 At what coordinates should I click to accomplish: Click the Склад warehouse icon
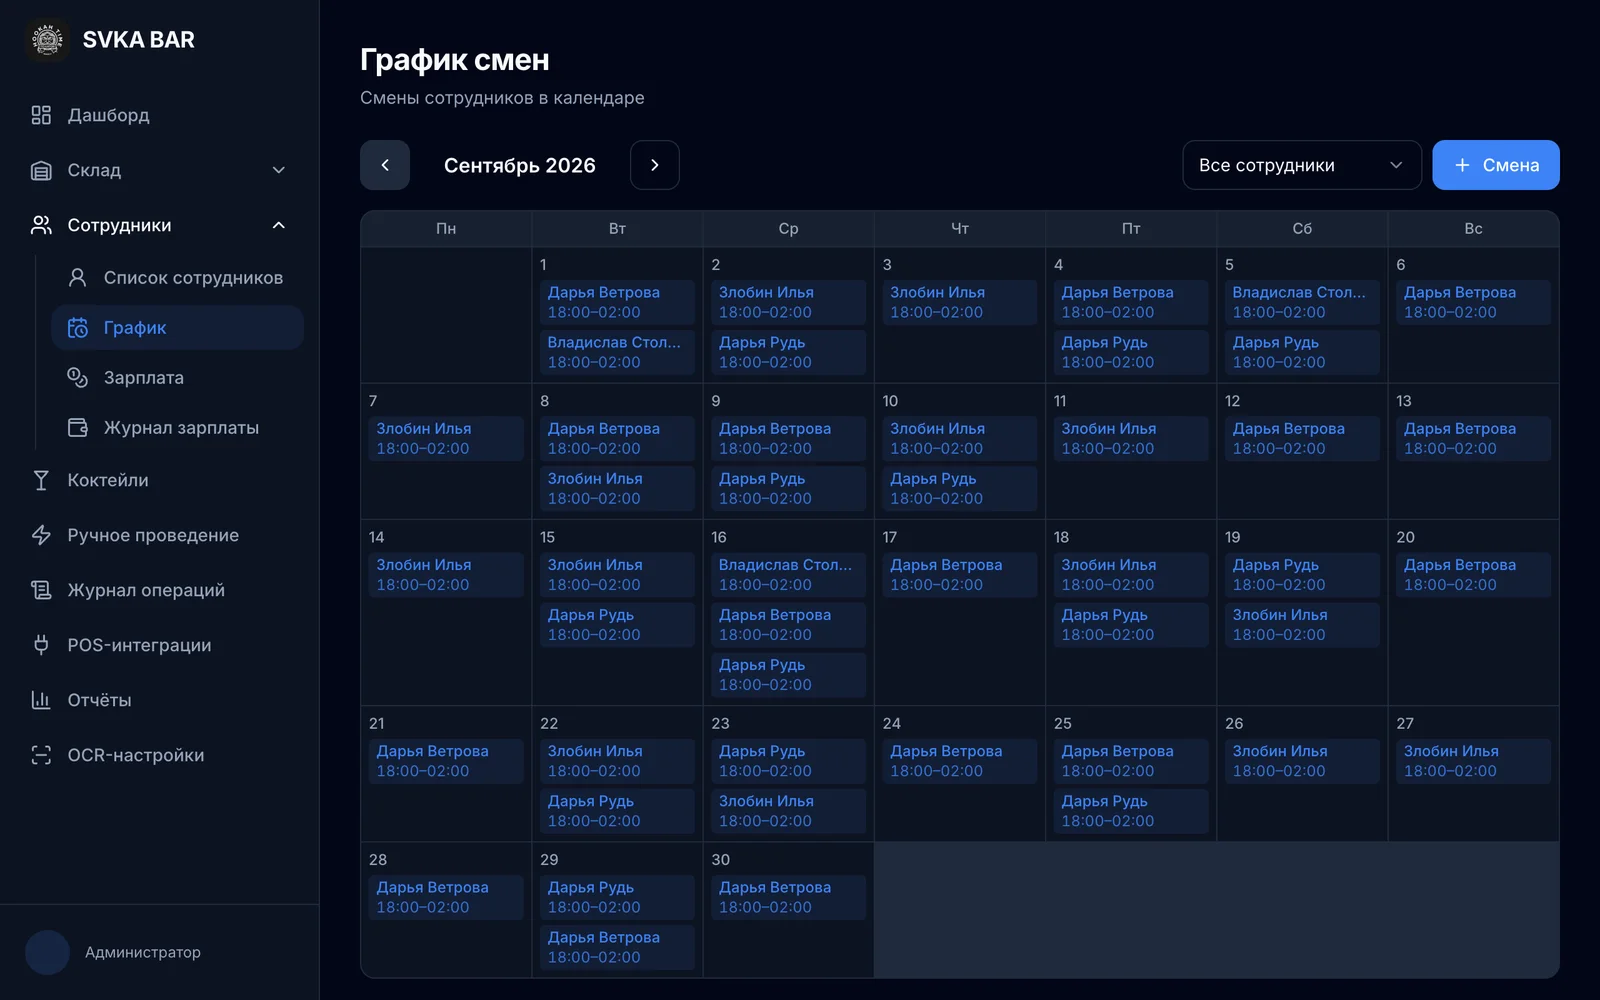pyautogui.click(x=41, y=170)
